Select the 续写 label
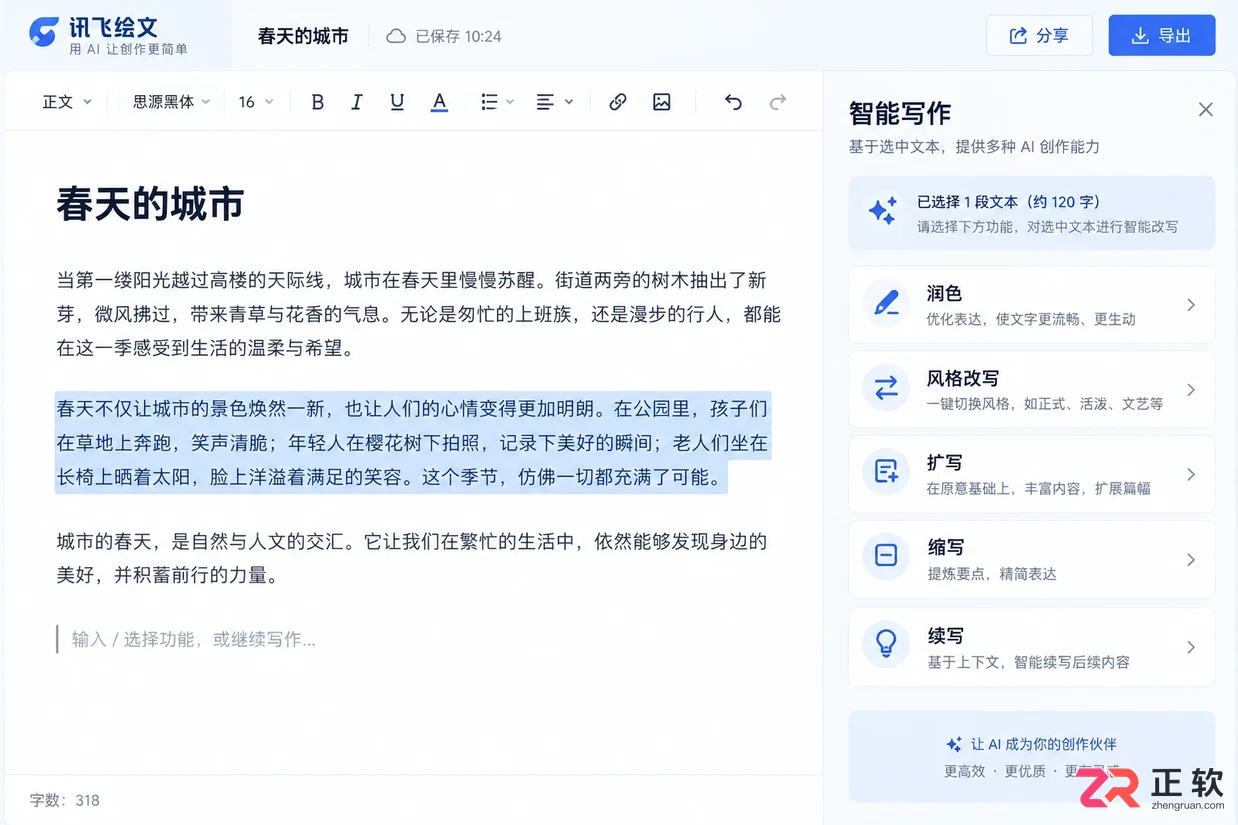1238x825 pixels. coord(944,635)
